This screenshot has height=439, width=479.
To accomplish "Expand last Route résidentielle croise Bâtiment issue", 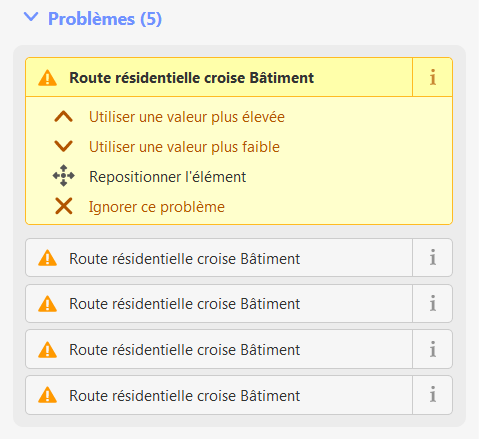I will 219,395.
